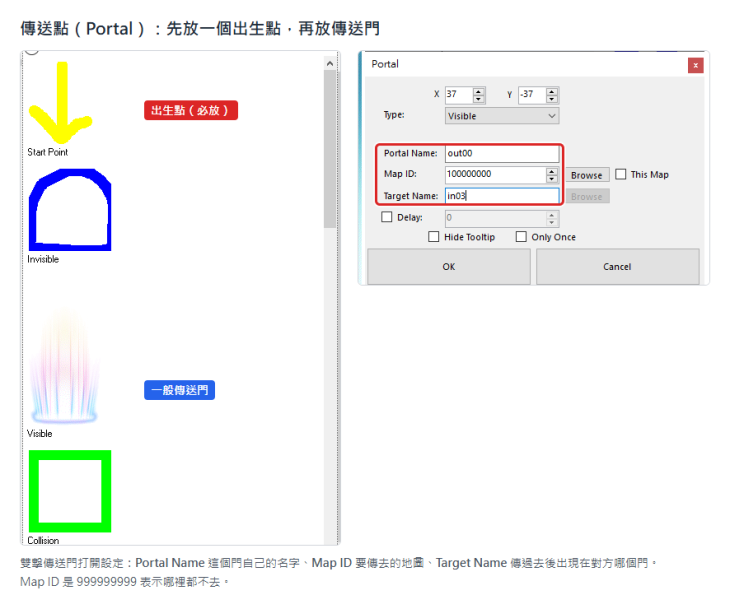Click the Browse button beside Map ID

click(587, 175)
